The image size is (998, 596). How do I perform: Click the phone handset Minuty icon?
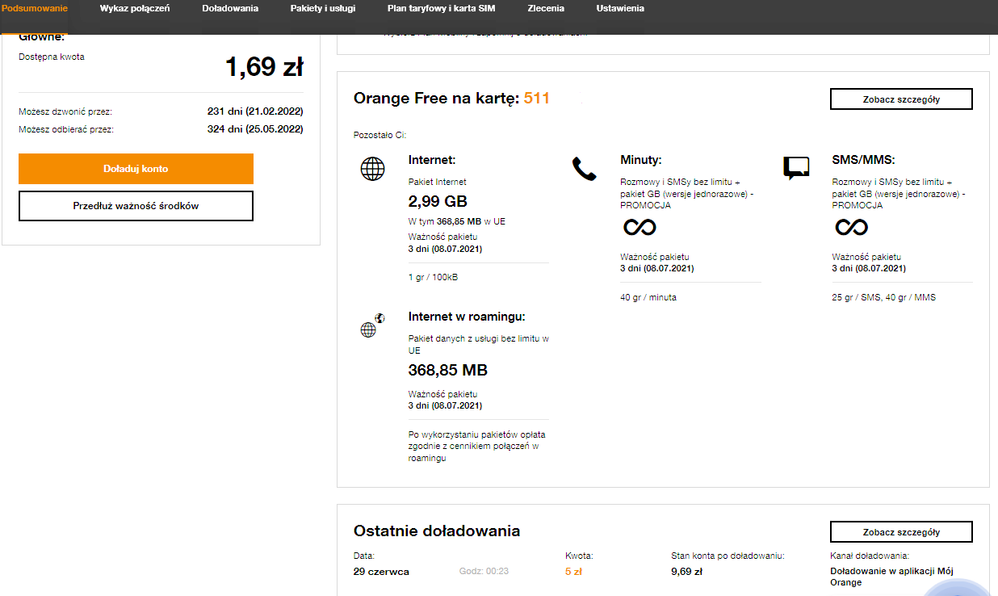pyautogui.click(x=583, y=168)
